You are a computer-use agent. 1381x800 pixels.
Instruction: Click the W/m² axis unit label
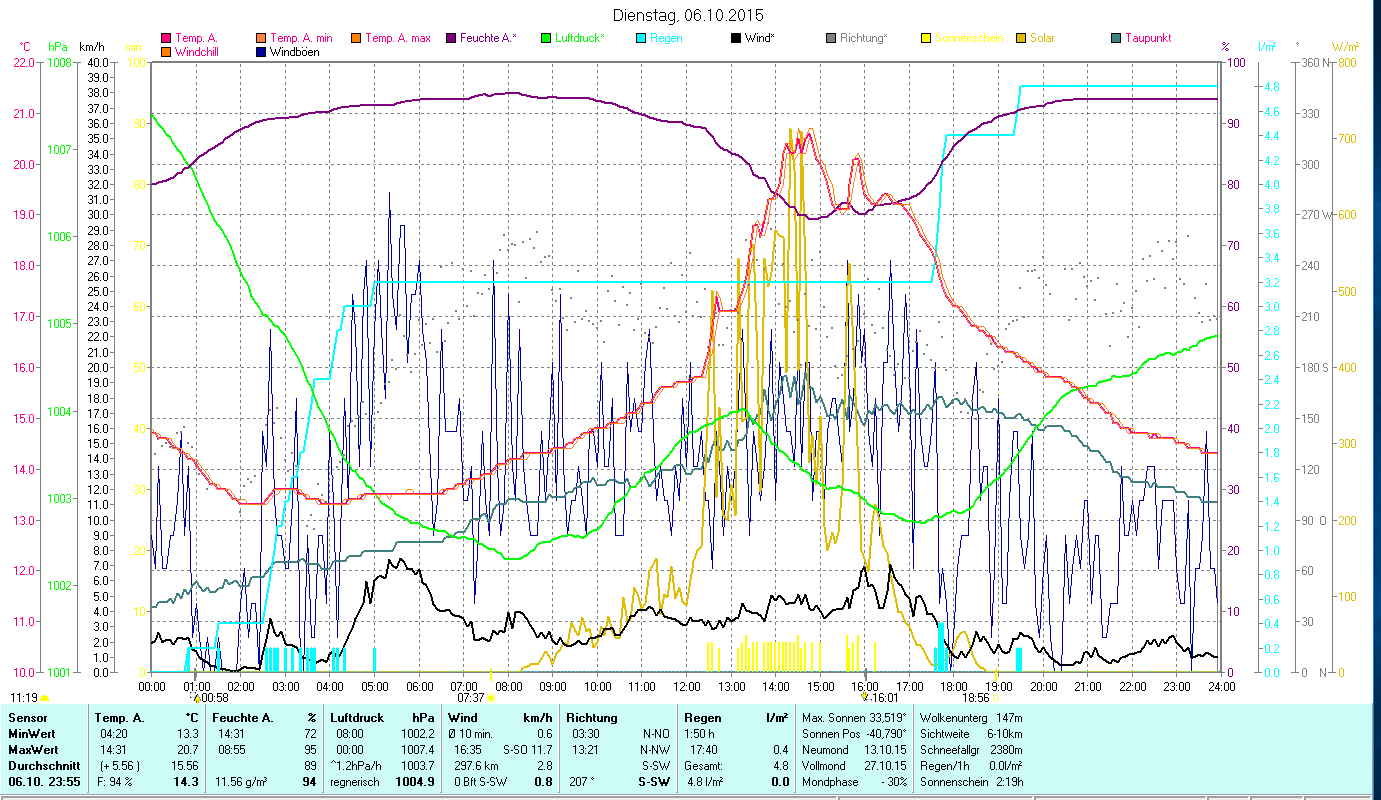tap(1345, 47)
